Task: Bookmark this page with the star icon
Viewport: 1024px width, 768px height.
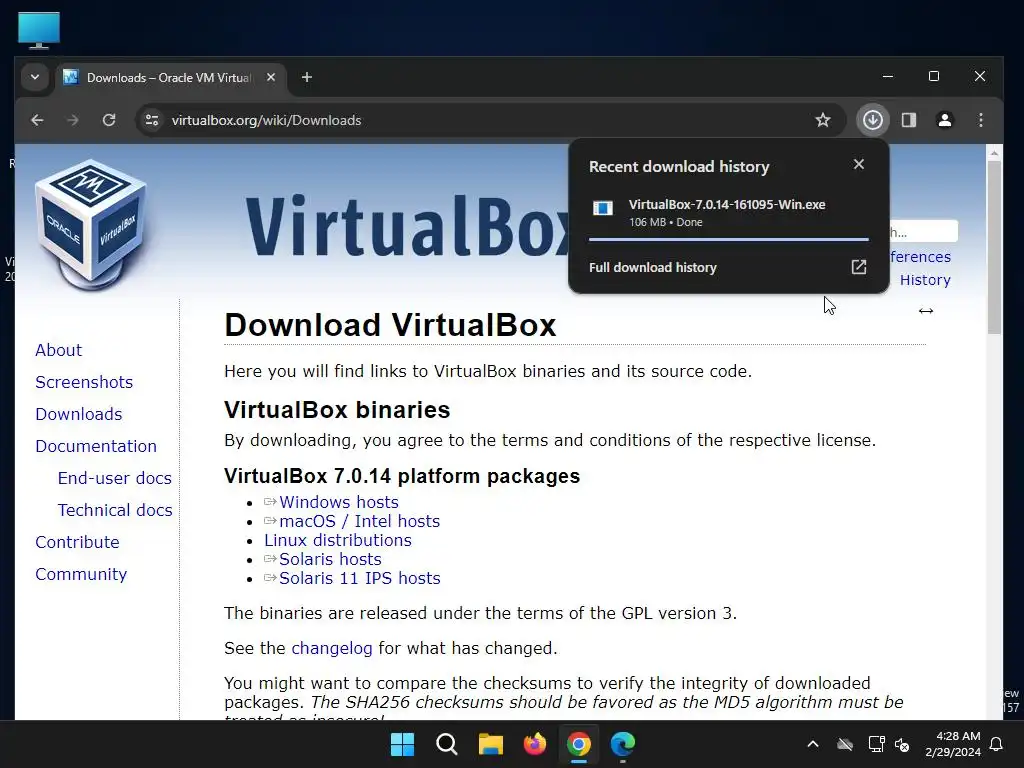Action: [x=823, y=120]
